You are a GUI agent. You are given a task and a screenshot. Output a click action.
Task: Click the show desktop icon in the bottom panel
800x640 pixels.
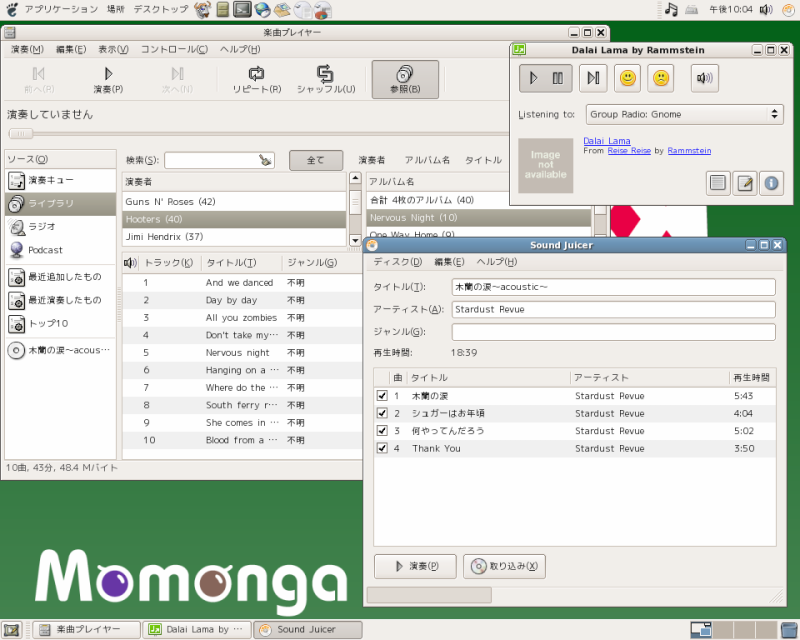point(12,630)
